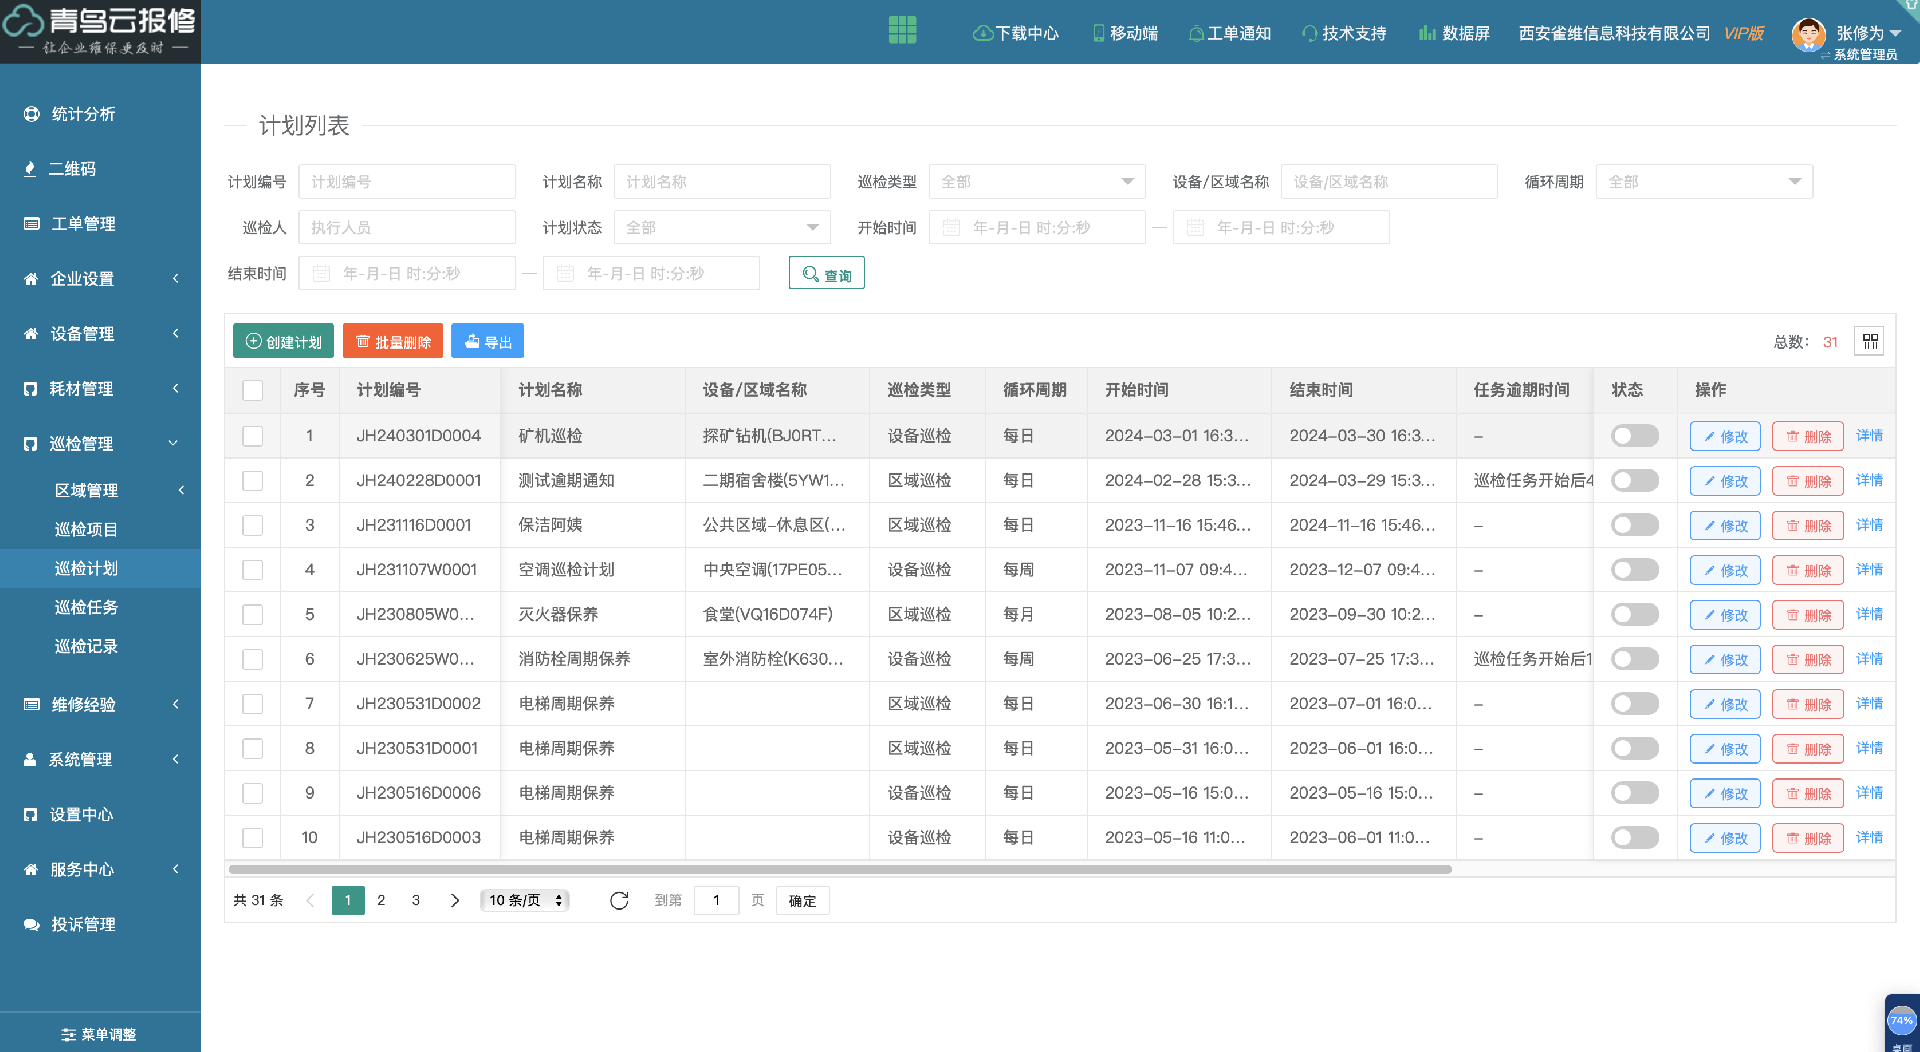
Task: Click the 创建计划 button
Action: pos(283,342)
